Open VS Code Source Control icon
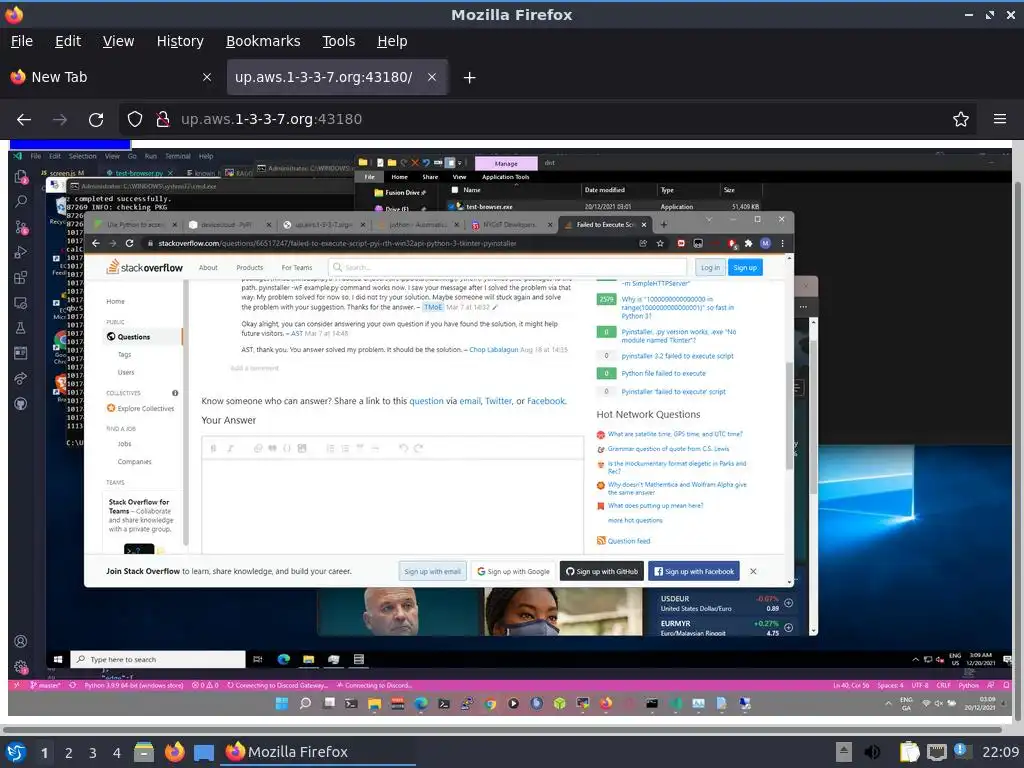 click(x=21, y=227)
